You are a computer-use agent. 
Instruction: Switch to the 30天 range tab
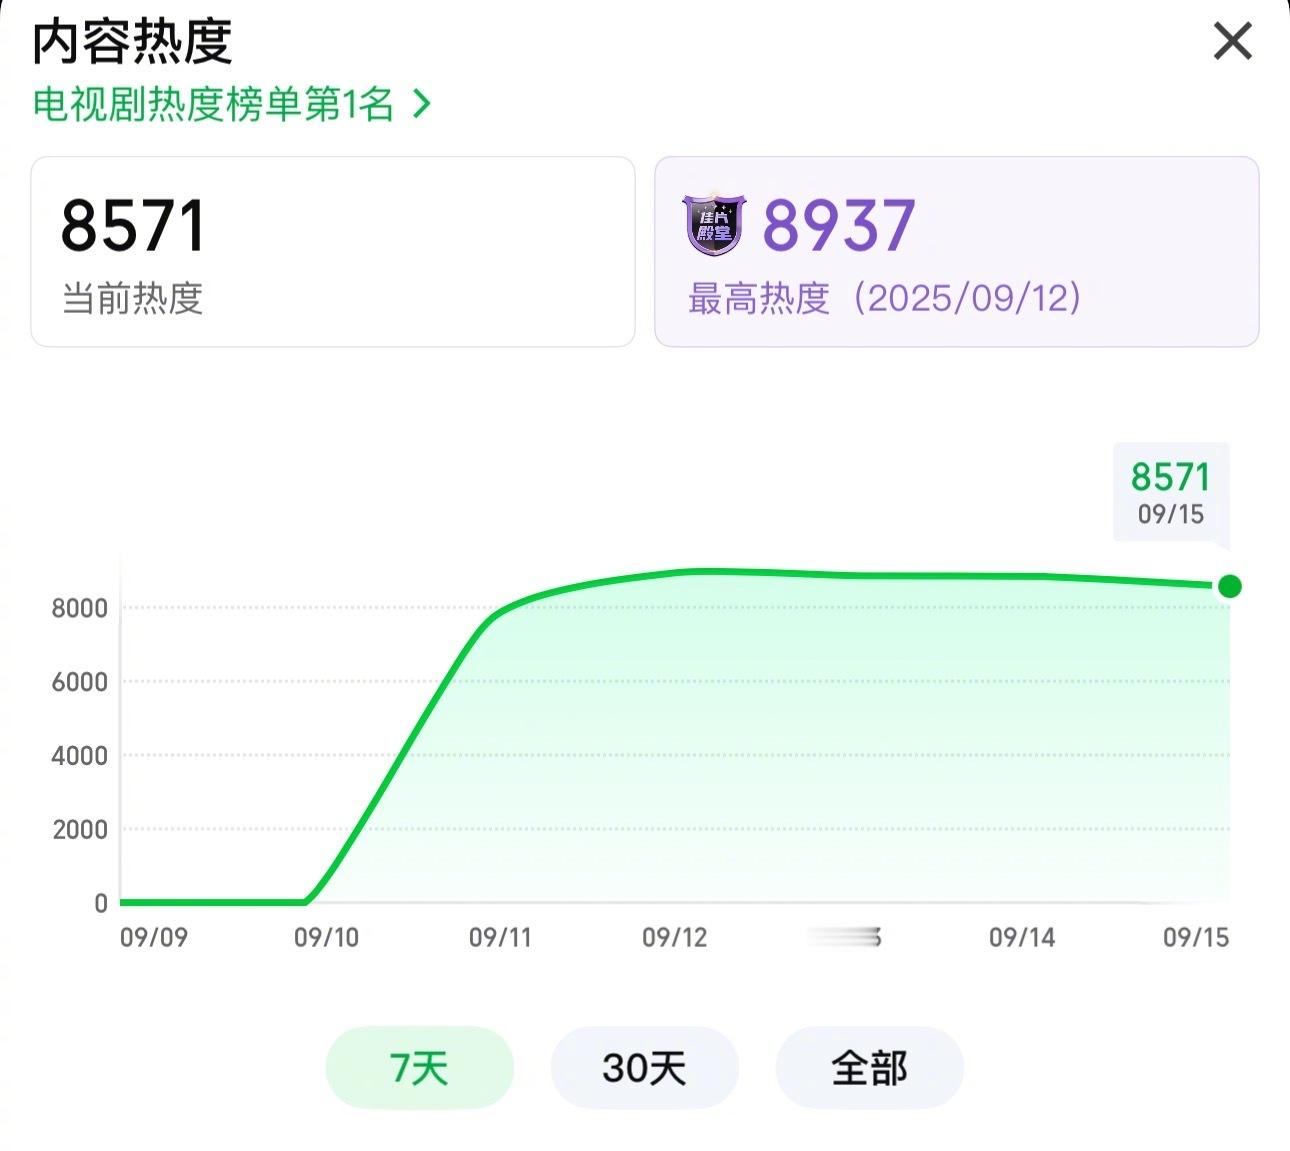pos(644,1067)
